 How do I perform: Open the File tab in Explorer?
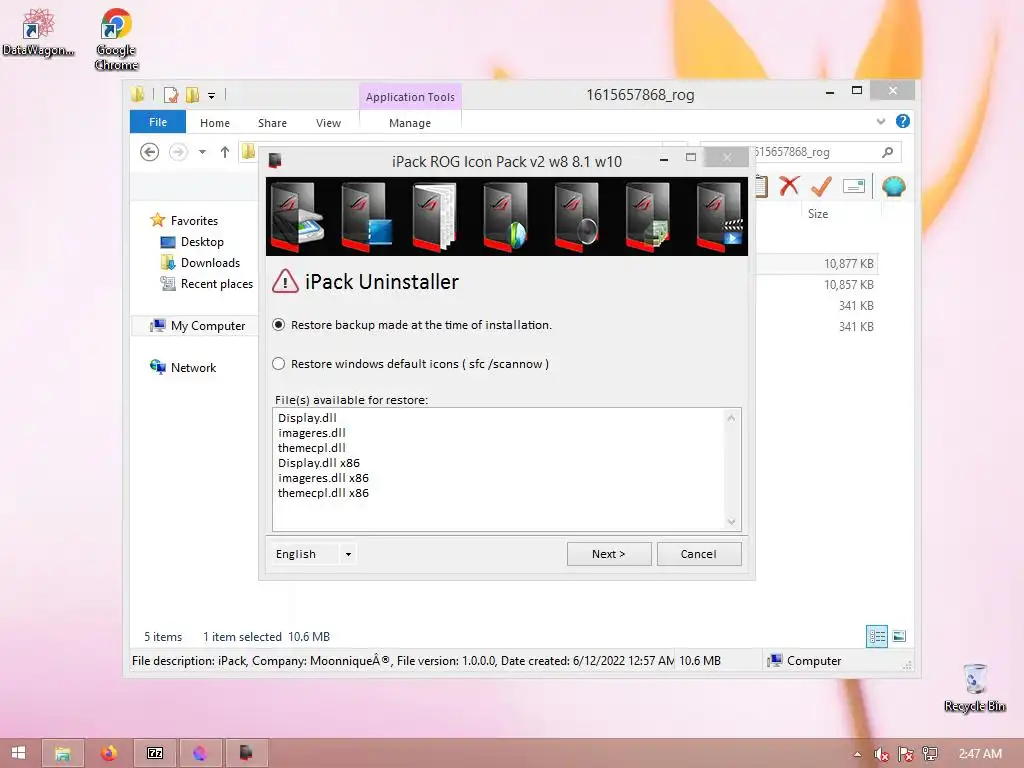coord(157,122)
